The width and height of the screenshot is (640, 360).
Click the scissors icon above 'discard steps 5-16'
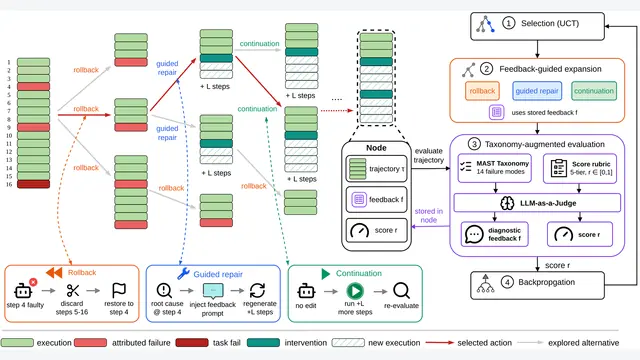pyautogui.click(x=73, y=291)
